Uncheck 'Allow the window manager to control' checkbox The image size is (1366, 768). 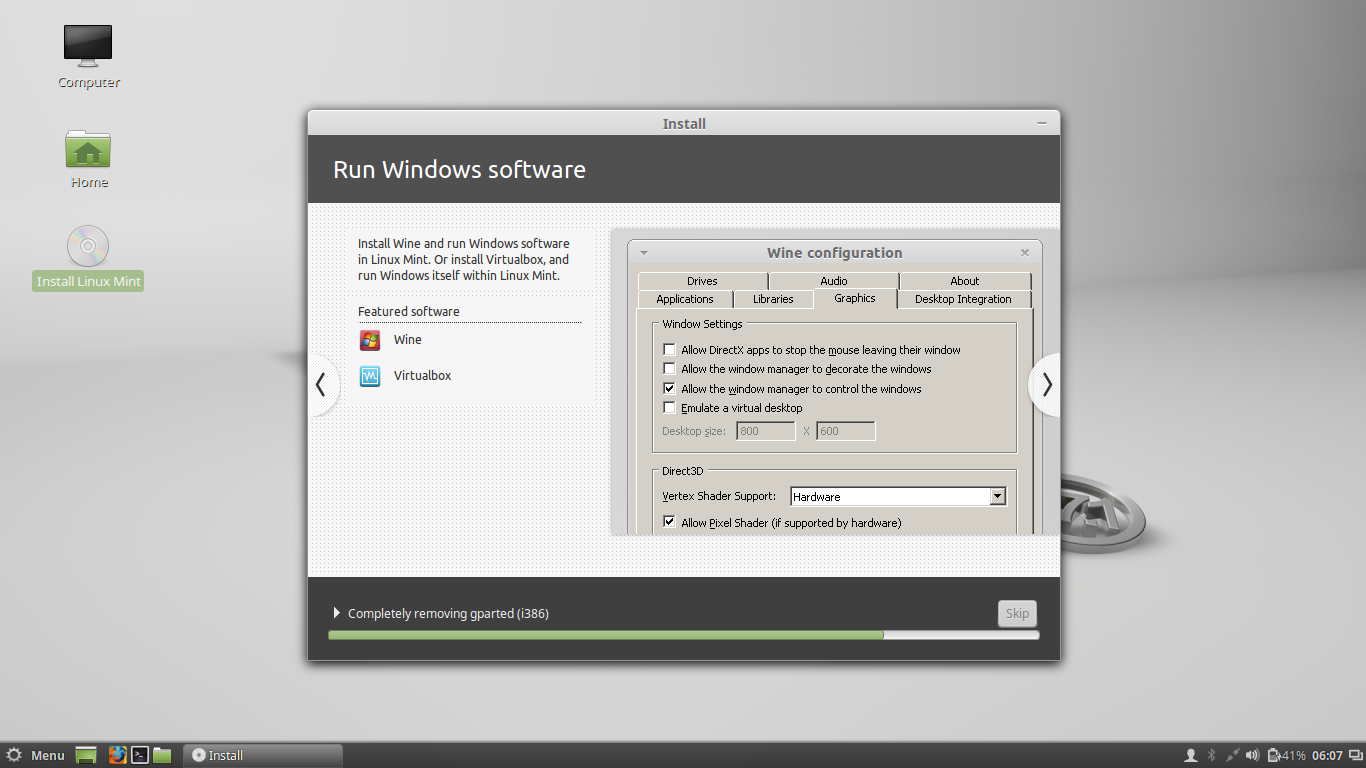click(x=669, y=389)
